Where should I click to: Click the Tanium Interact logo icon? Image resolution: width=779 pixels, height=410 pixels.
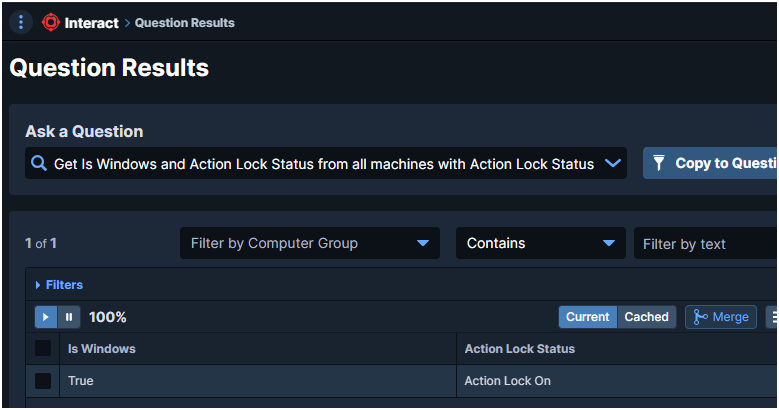(x=51, y=22)
